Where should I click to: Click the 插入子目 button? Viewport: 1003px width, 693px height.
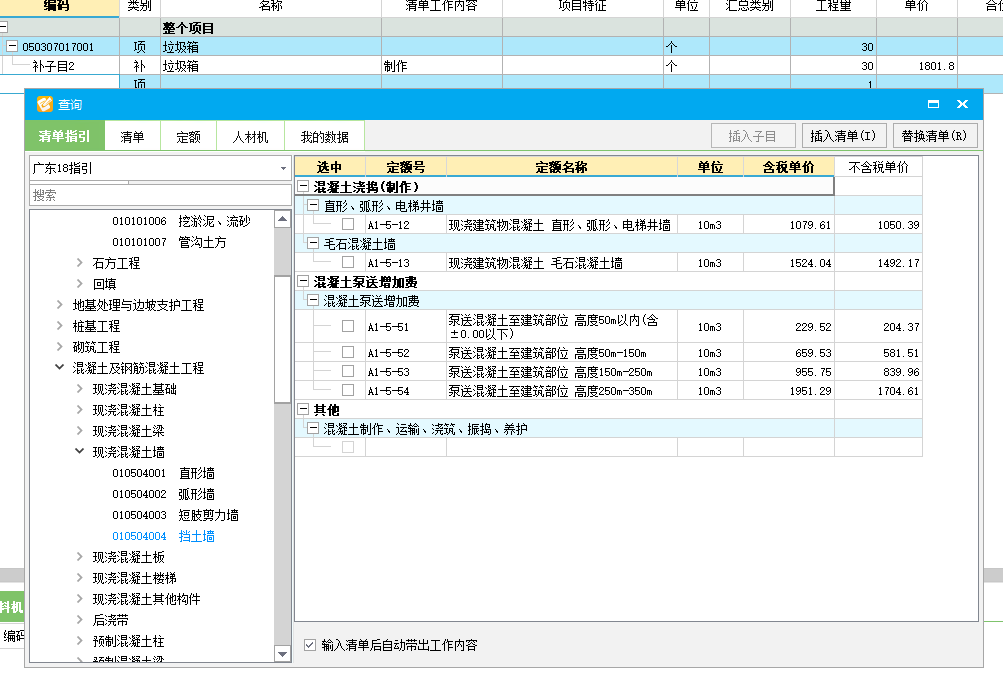click(x=753, y=136)
